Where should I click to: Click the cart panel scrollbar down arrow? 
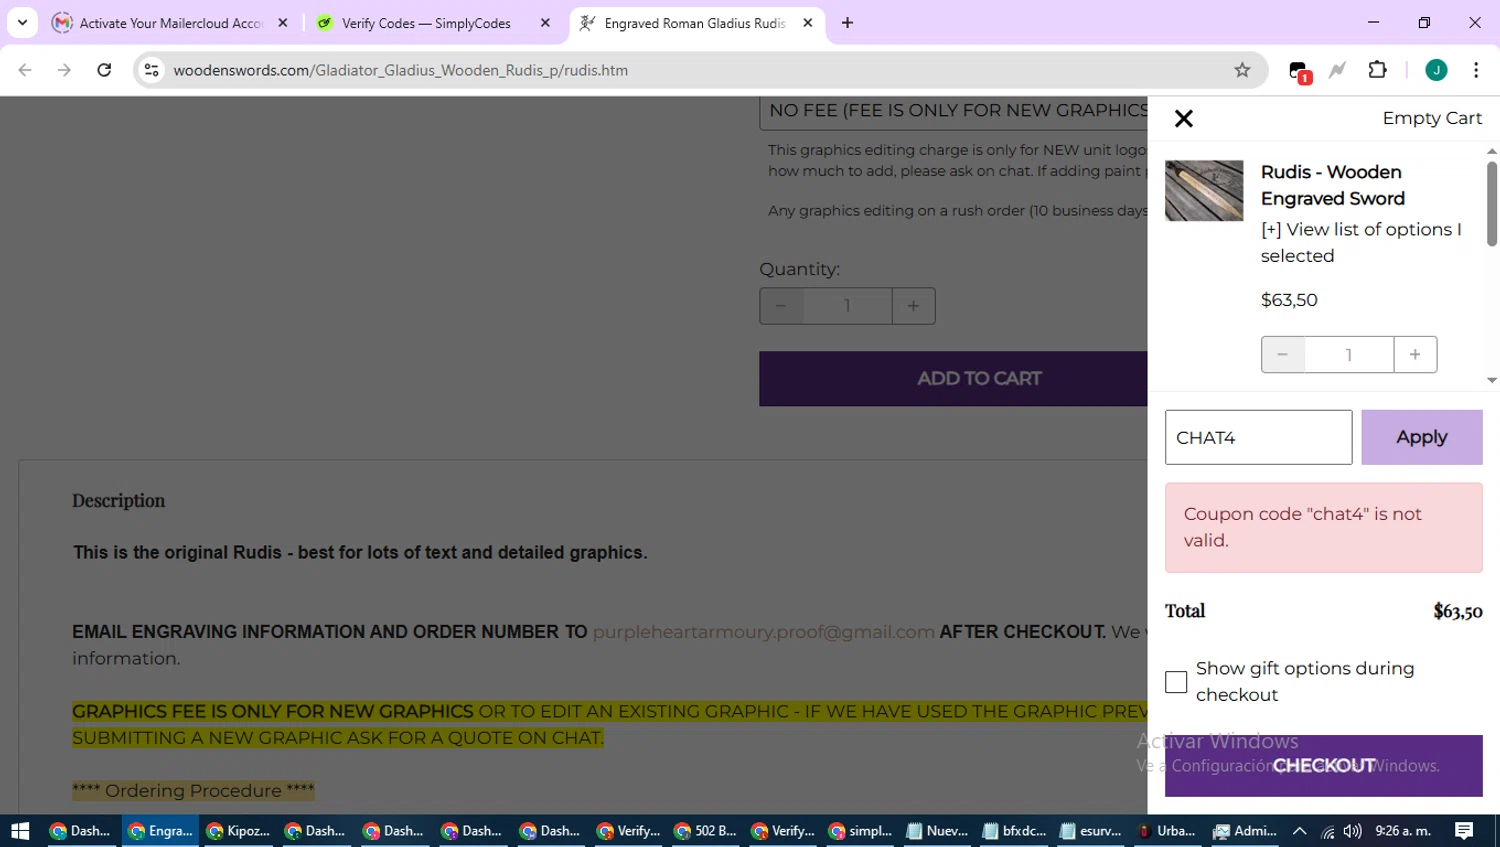click(1492, 381)
